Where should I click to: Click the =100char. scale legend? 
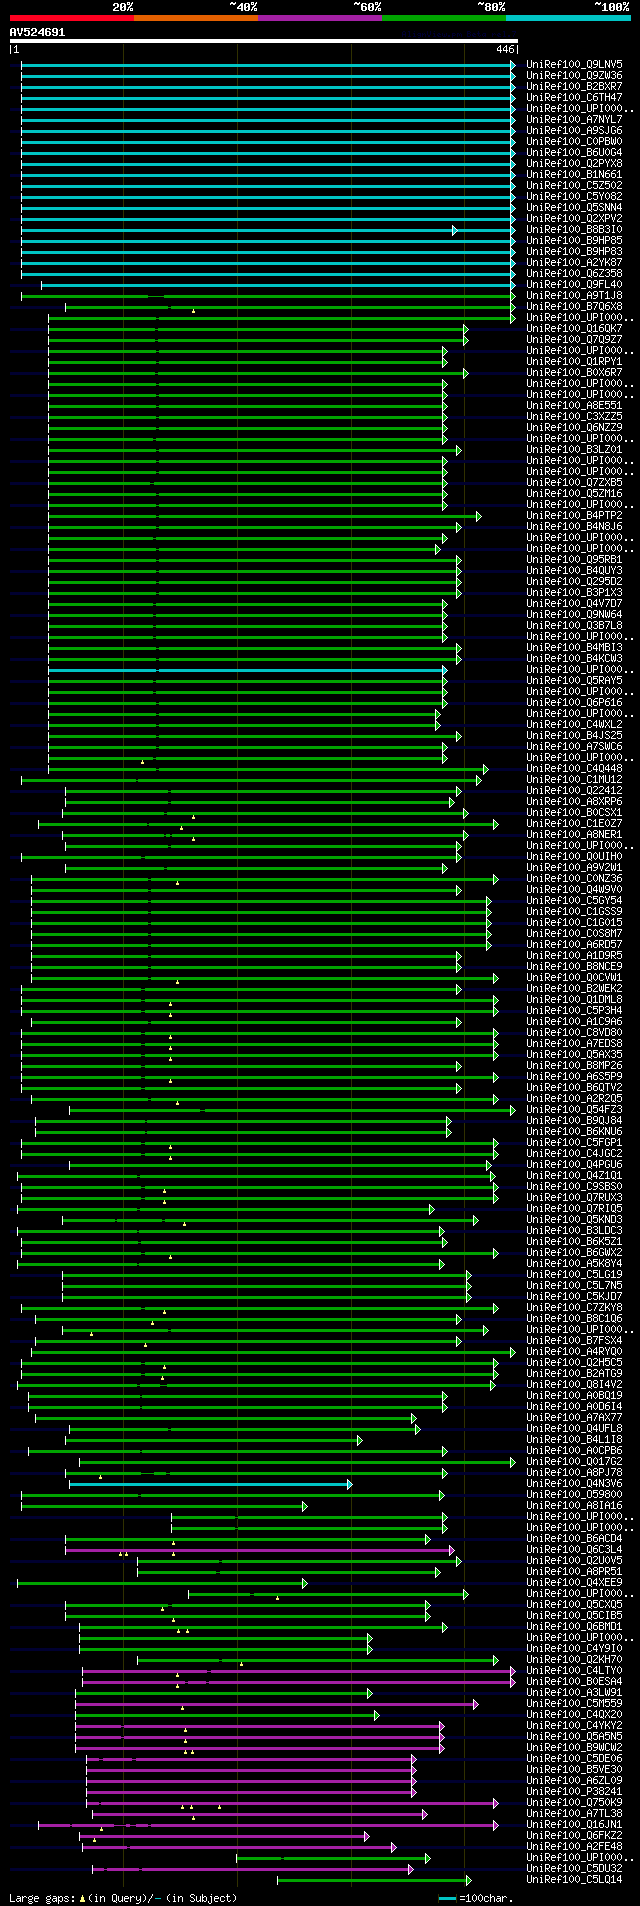(x=477, y=1897)
